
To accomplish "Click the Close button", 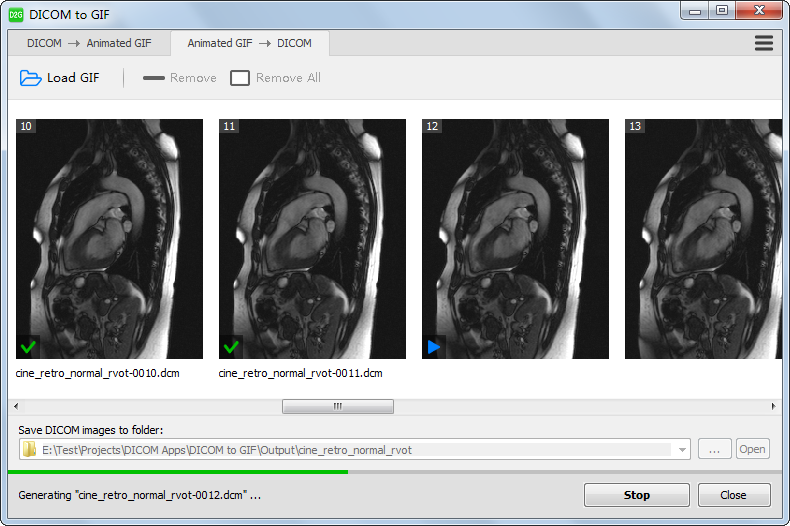I will [x=733, y=495].
